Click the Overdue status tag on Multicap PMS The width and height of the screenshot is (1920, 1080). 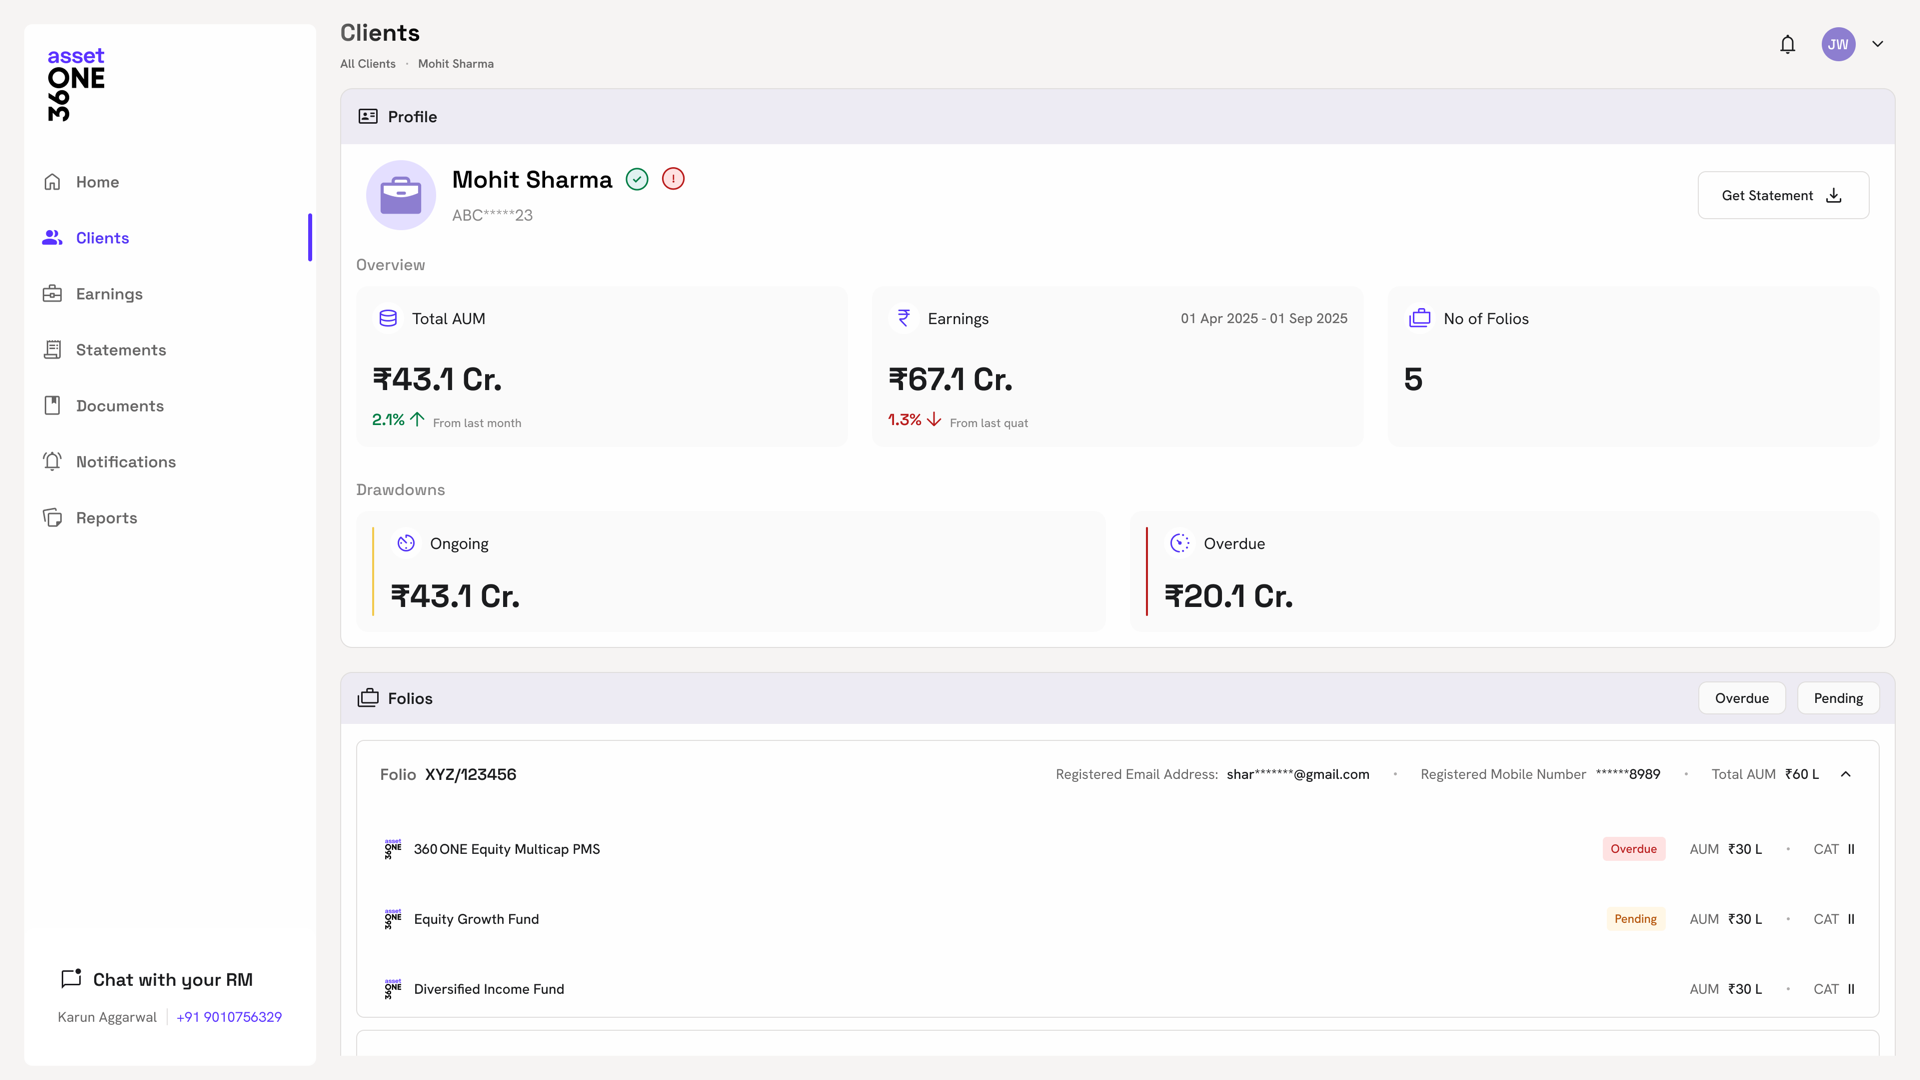click(x=1634, y=849)
